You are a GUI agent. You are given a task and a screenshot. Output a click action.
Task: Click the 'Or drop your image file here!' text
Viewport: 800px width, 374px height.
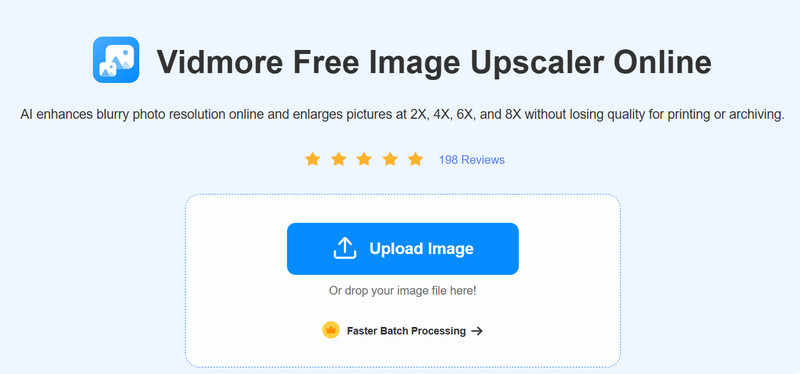pos(403,291)
